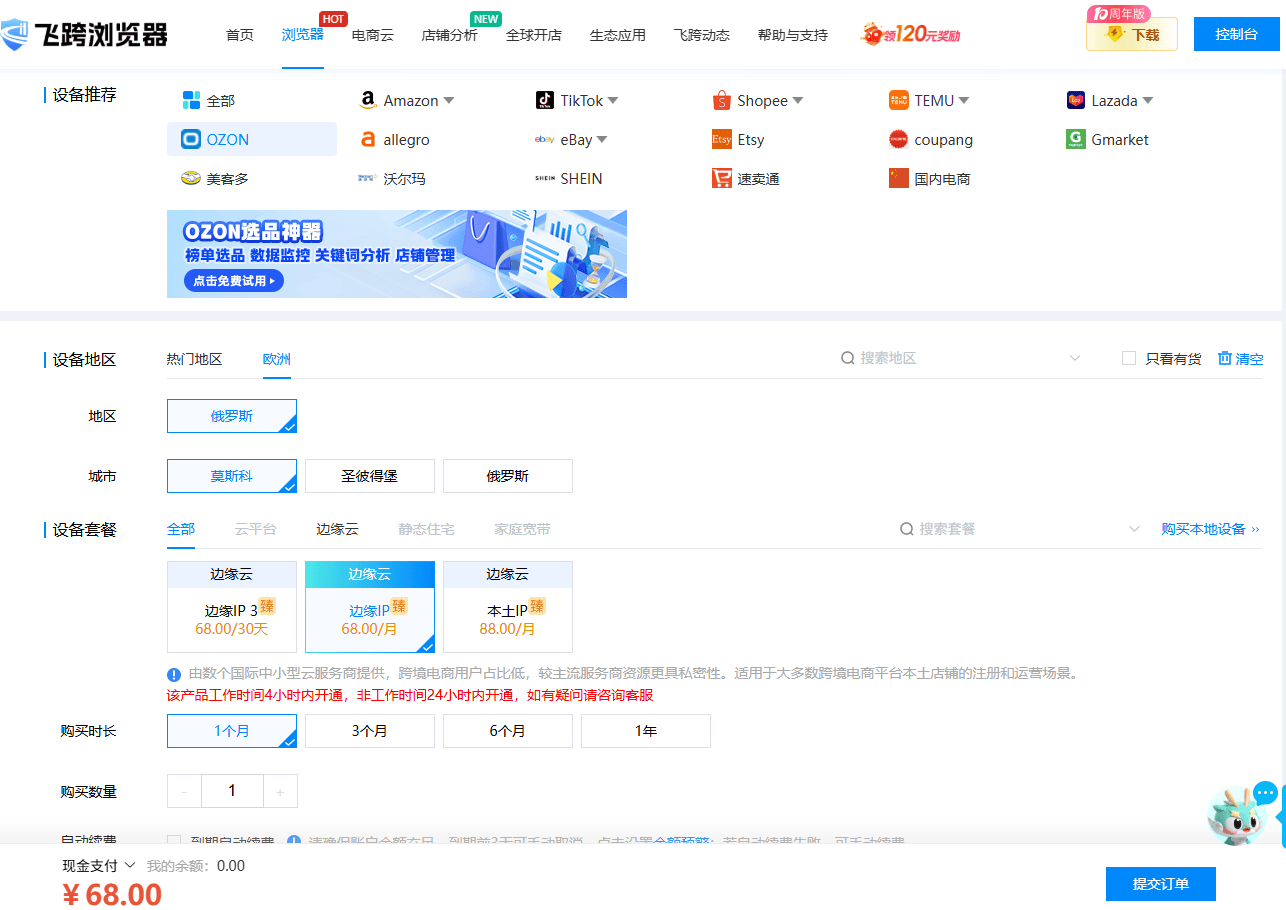Select the TEMU platform icon
Image resolution: width=1286 pixels, height=910 pixels.
pos(897,100)
